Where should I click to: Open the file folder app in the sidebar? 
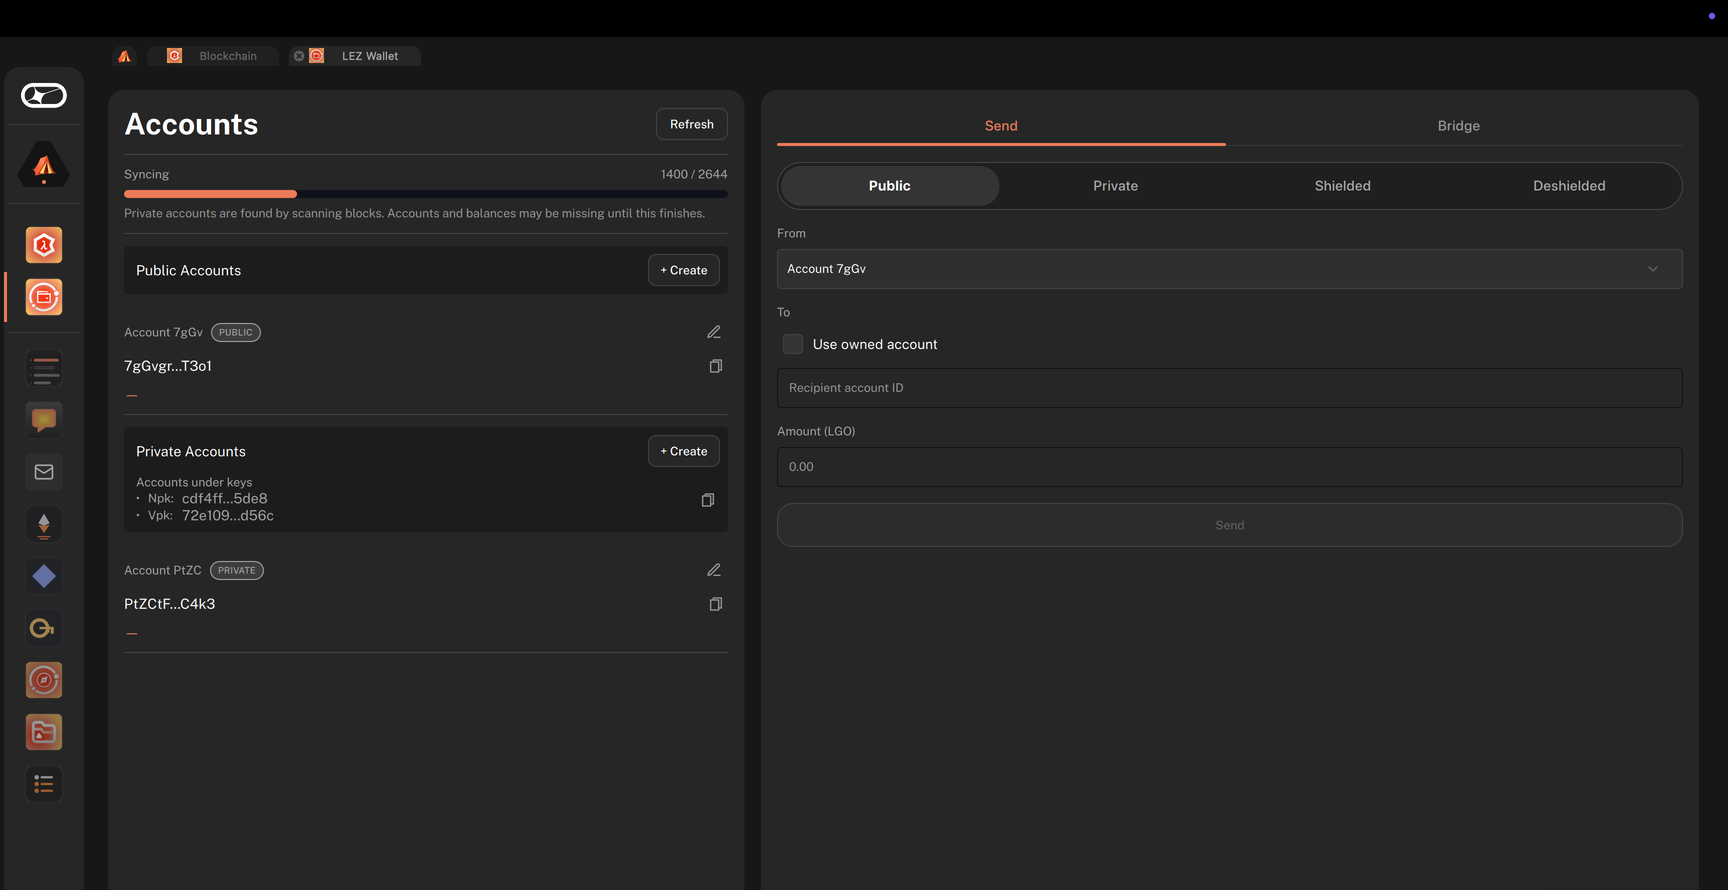tap(44, 732)
